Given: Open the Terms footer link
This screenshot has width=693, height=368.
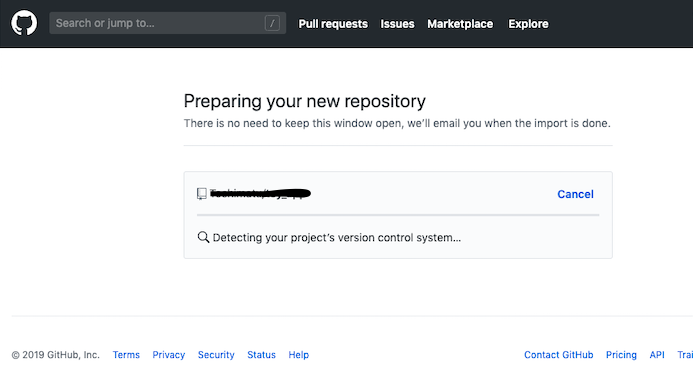Looking at the screenshot, I should point(126,355).
